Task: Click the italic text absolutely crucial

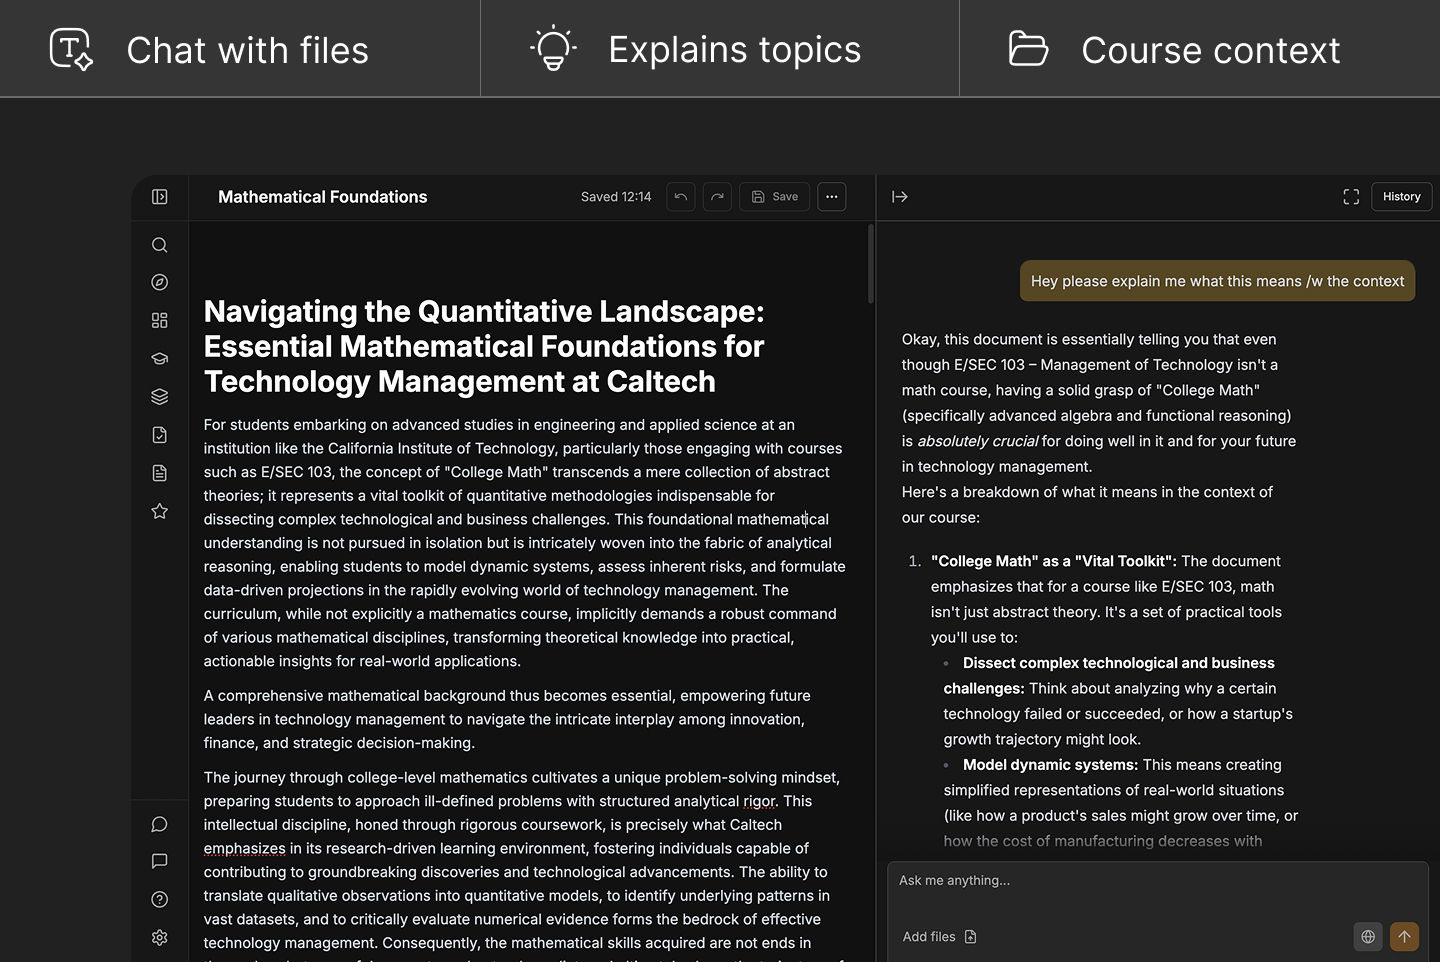Action: tap(977, 441)
